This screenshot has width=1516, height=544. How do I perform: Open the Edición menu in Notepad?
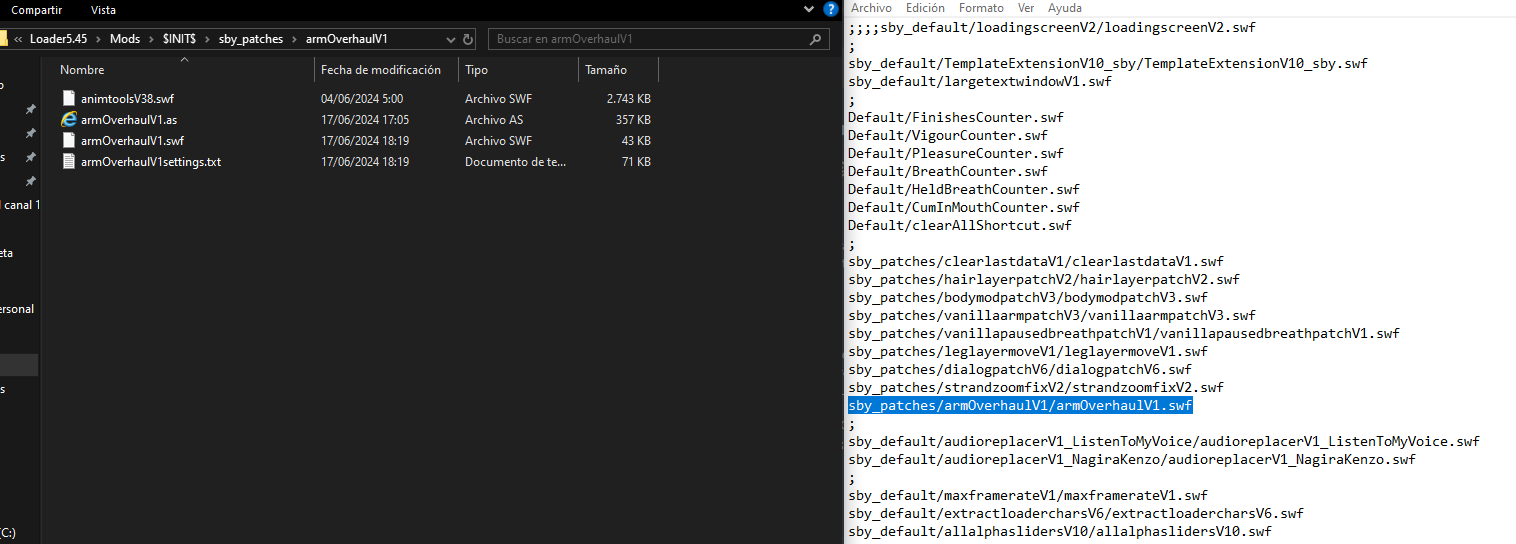924,8
